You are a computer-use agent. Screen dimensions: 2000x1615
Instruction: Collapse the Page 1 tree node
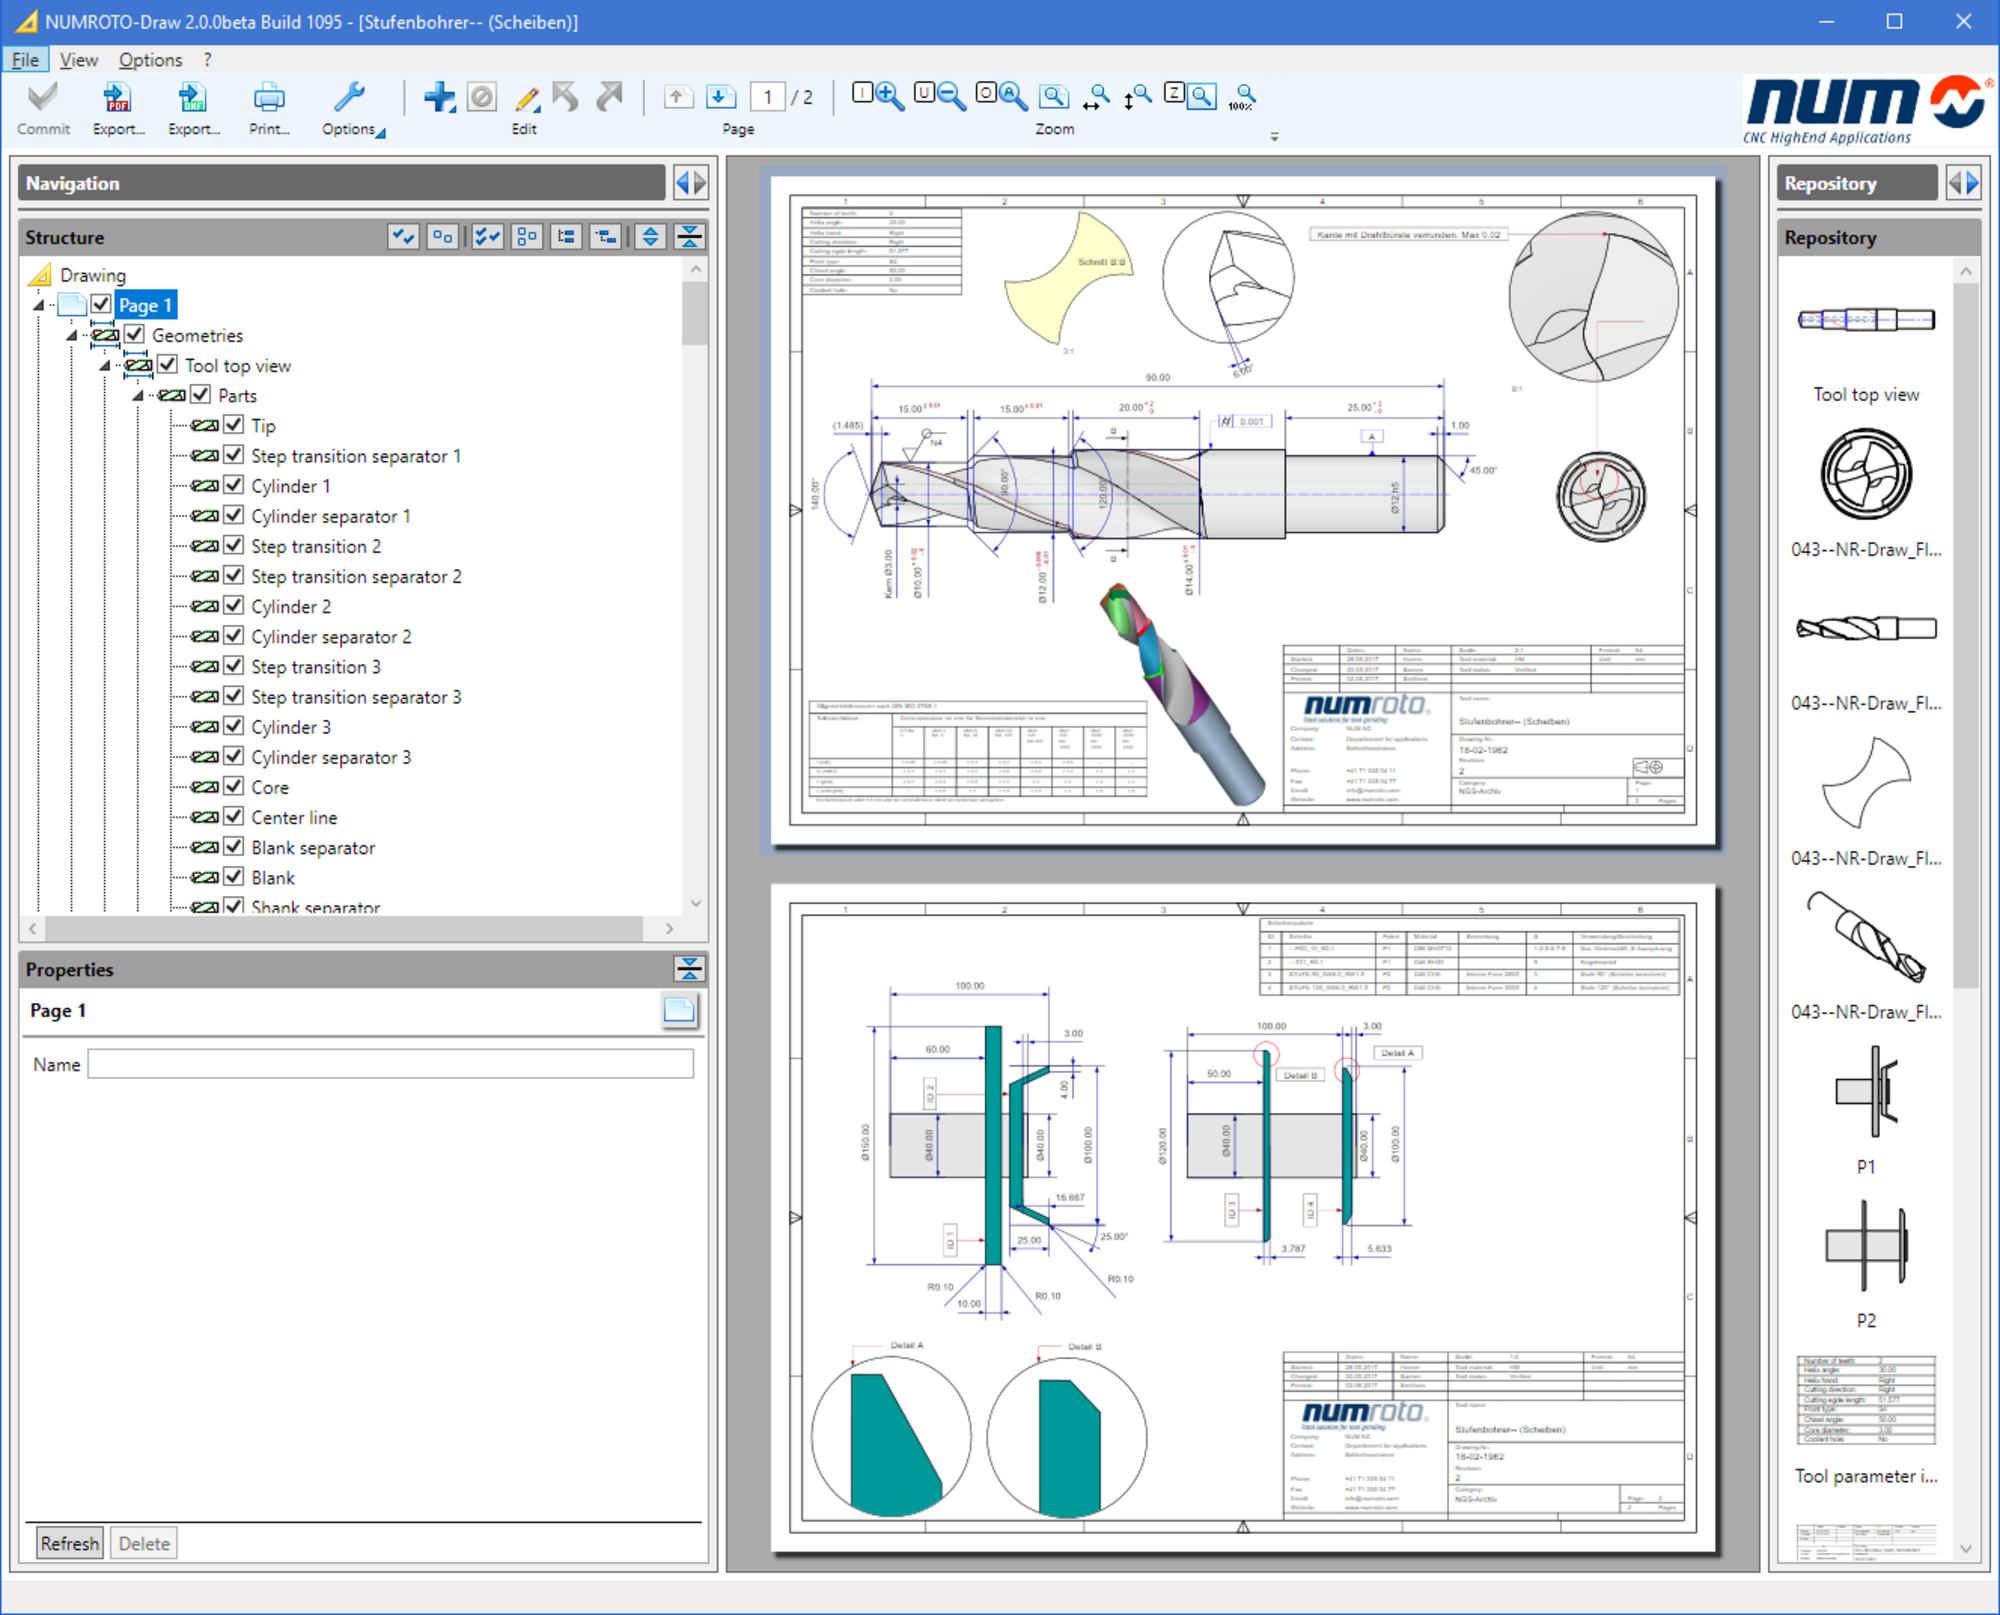[x=39, y=305]
